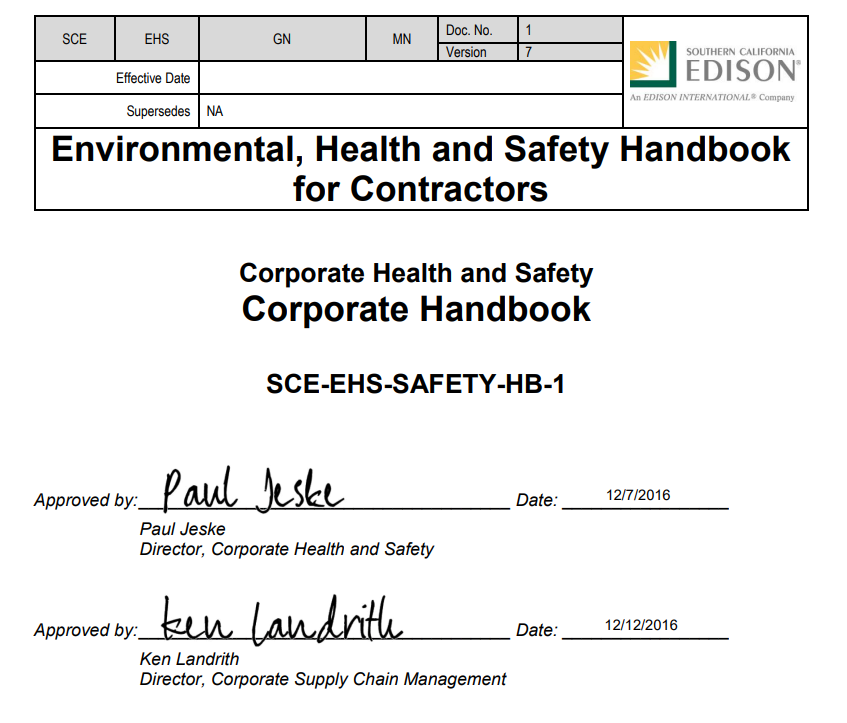
Task: Click the Corporate Handbook heading
Action: (416, 309)
